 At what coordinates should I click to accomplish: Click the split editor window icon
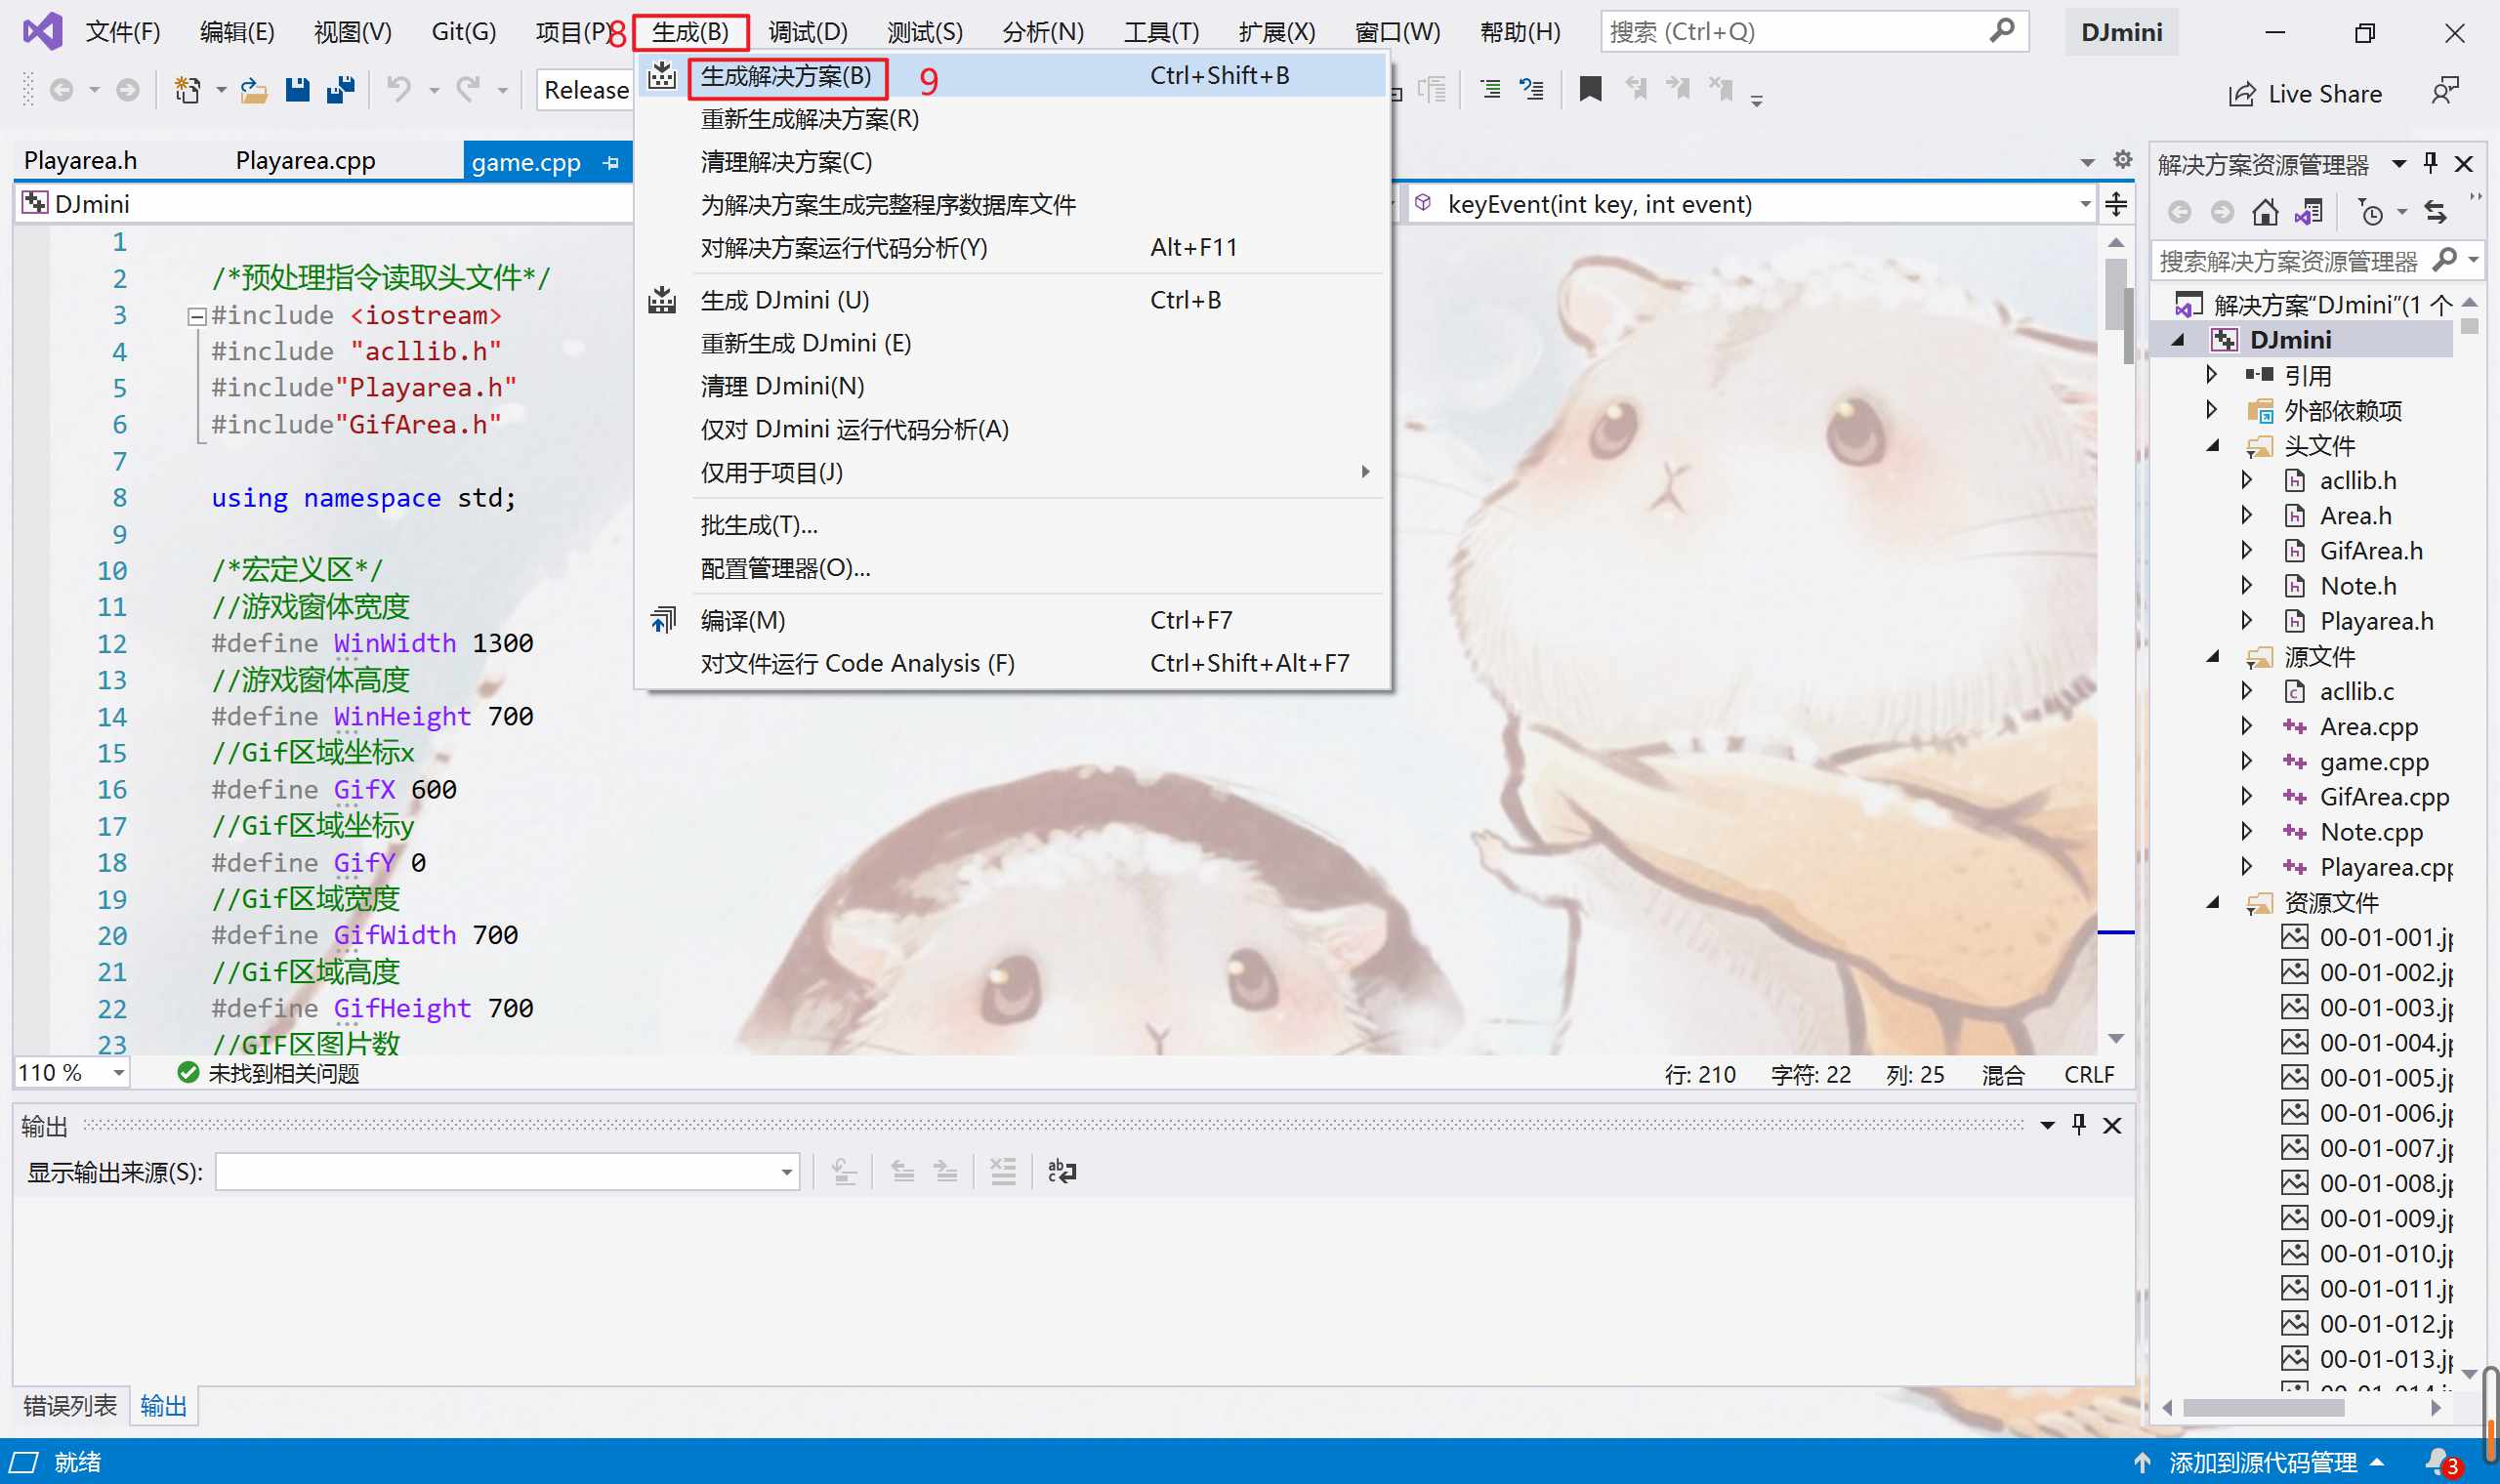click(2116, 204)
